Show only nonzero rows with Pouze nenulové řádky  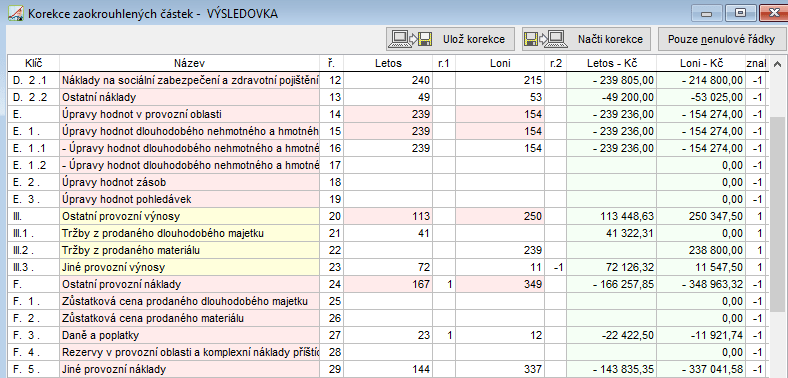(721, 39)
